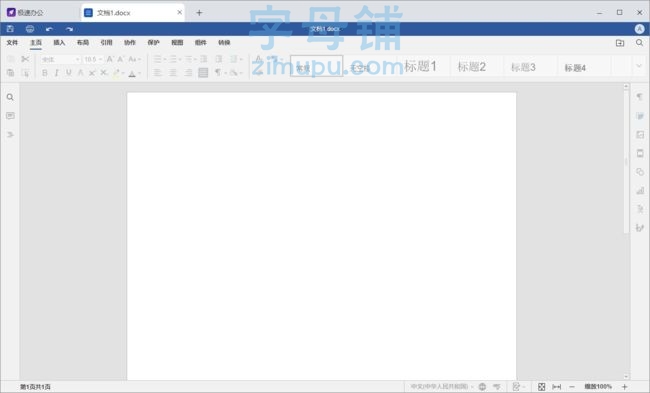Open the 插入 menu tab

(x=59, y=42)
